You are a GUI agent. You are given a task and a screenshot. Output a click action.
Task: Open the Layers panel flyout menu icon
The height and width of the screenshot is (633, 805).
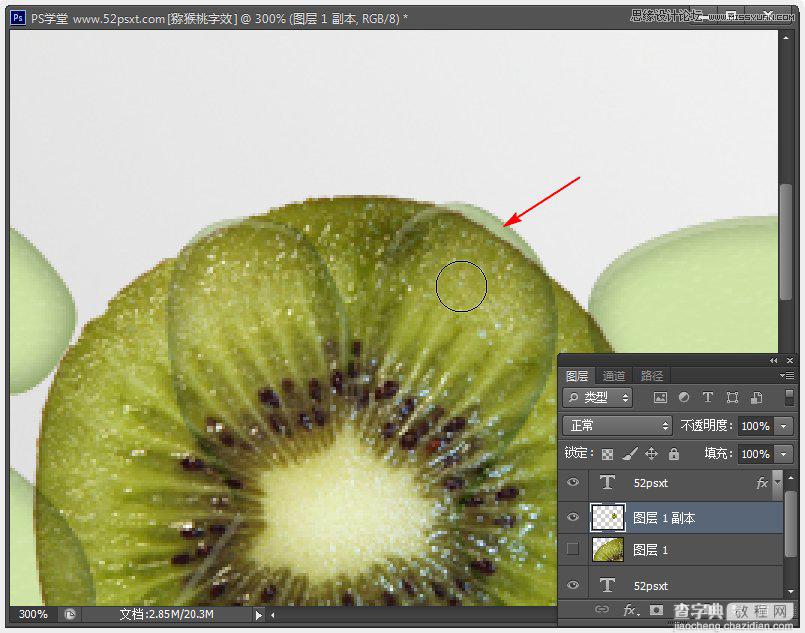pos(787,376)
